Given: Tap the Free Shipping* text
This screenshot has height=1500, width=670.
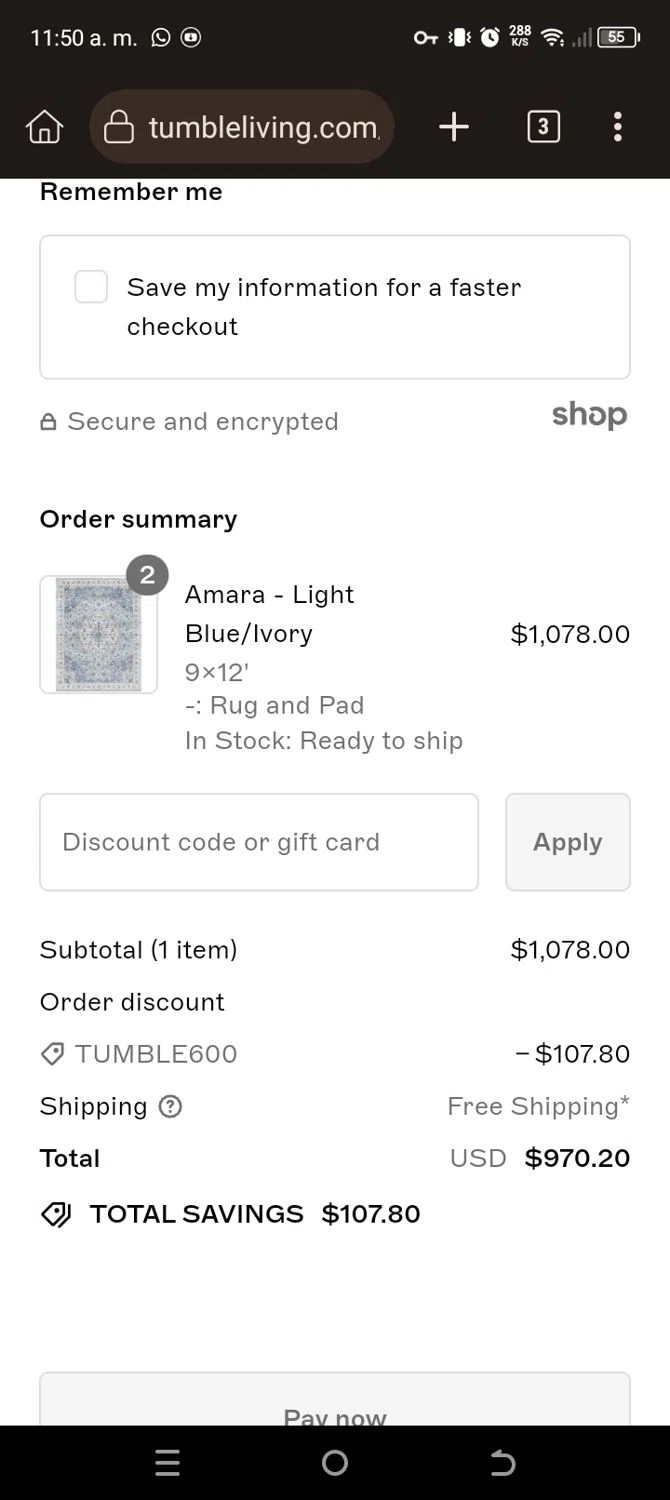Looking at the screenshot, I should (538, 1106).
